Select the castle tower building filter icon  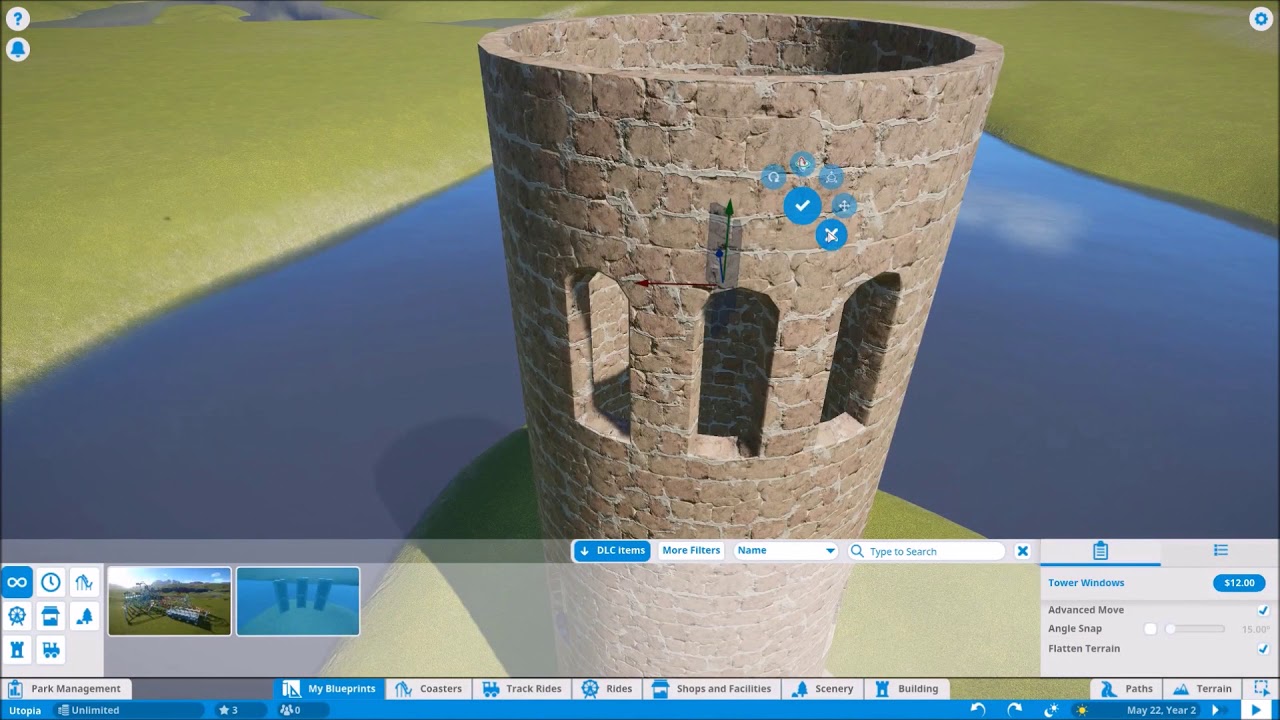17,650
